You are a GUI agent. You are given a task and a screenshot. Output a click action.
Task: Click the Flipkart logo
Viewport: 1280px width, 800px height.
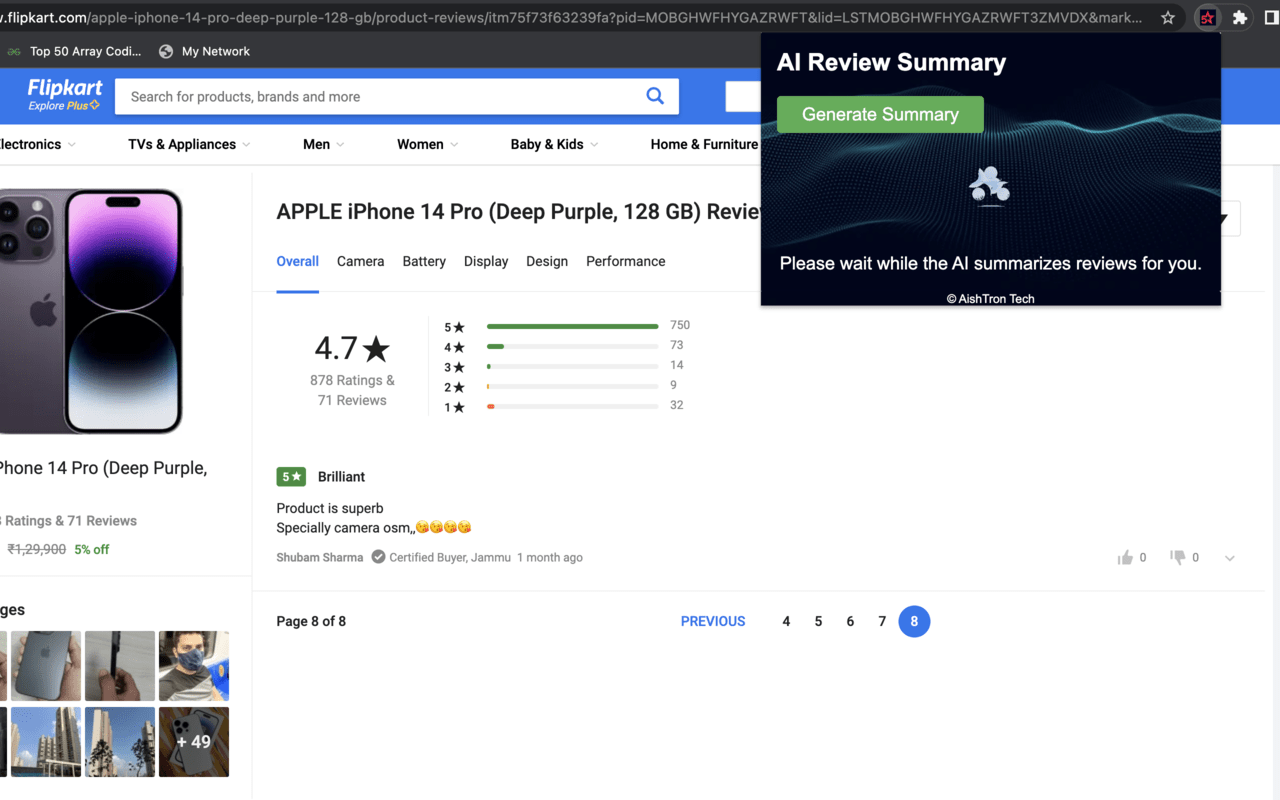[x=64, y=88]
